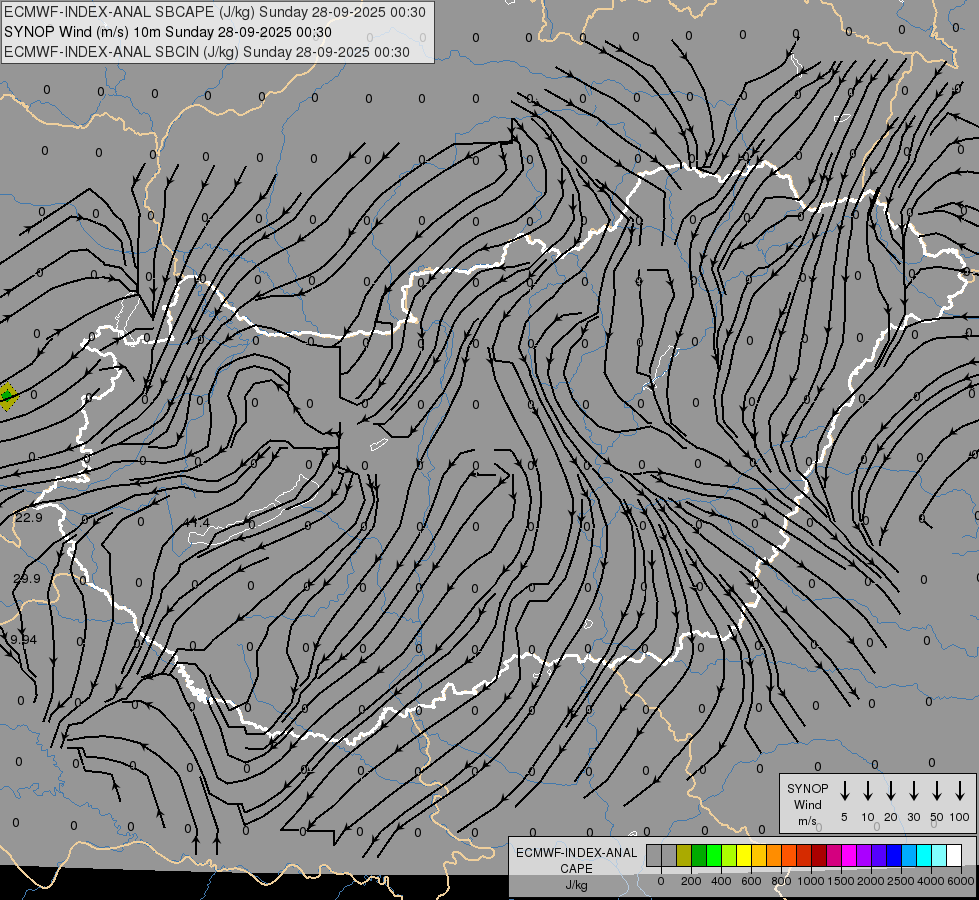
Task: Click the ECMWF-INDEX-ANAL SBCIN title line
Action: tap(207, 52)
